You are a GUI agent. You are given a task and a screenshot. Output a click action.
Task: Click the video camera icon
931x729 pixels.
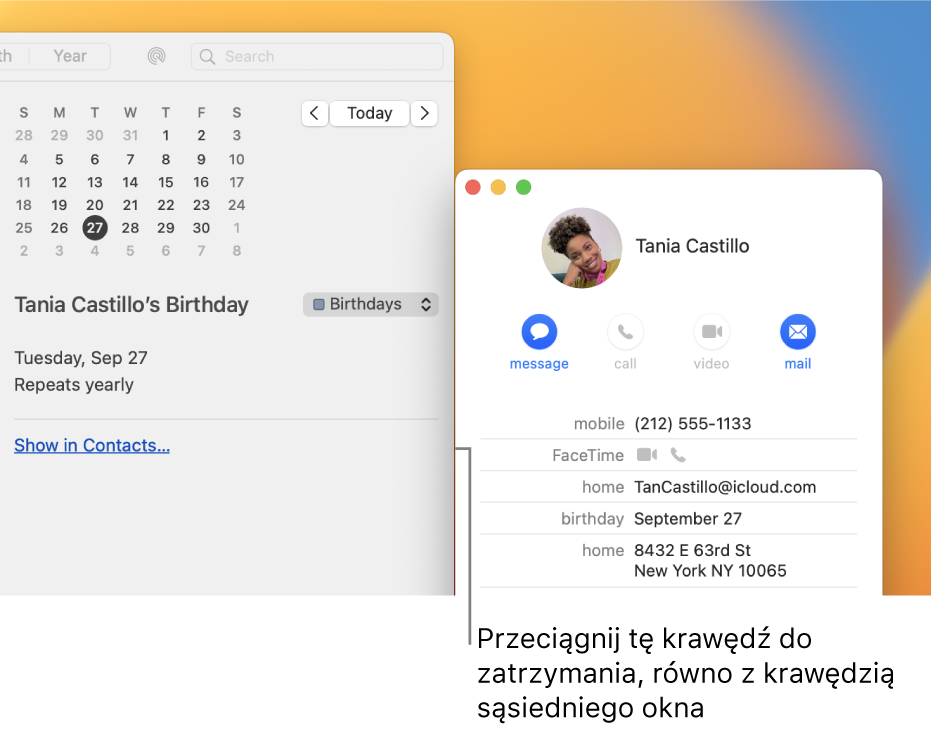coord(711,331)
